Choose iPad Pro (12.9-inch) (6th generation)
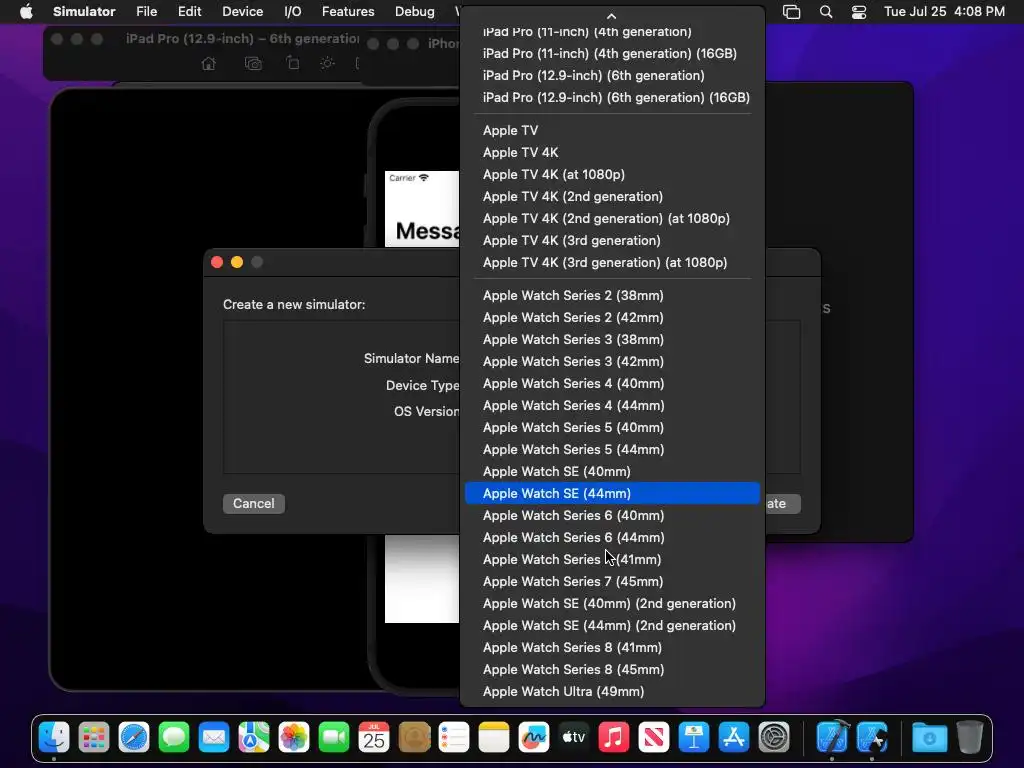Viewport: 1024px width, 768px height. coord(613,76)
